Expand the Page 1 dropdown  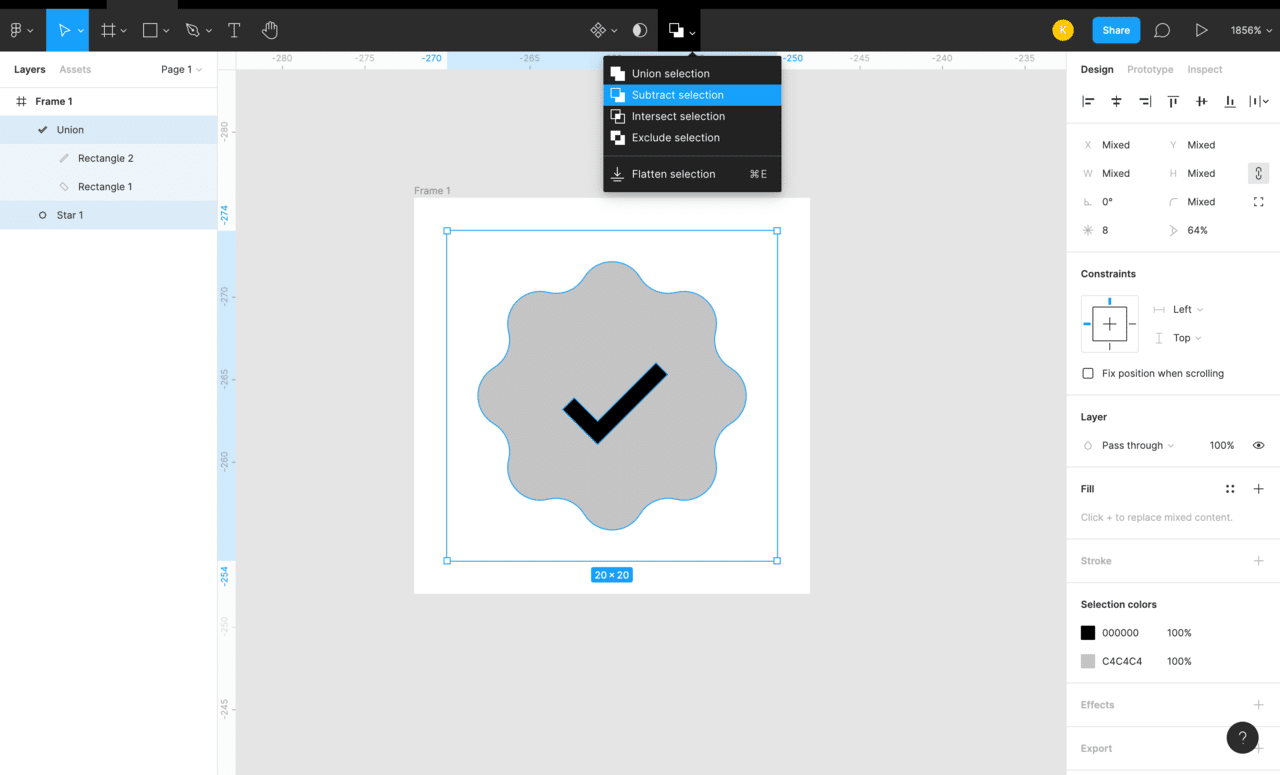(181, 69)
